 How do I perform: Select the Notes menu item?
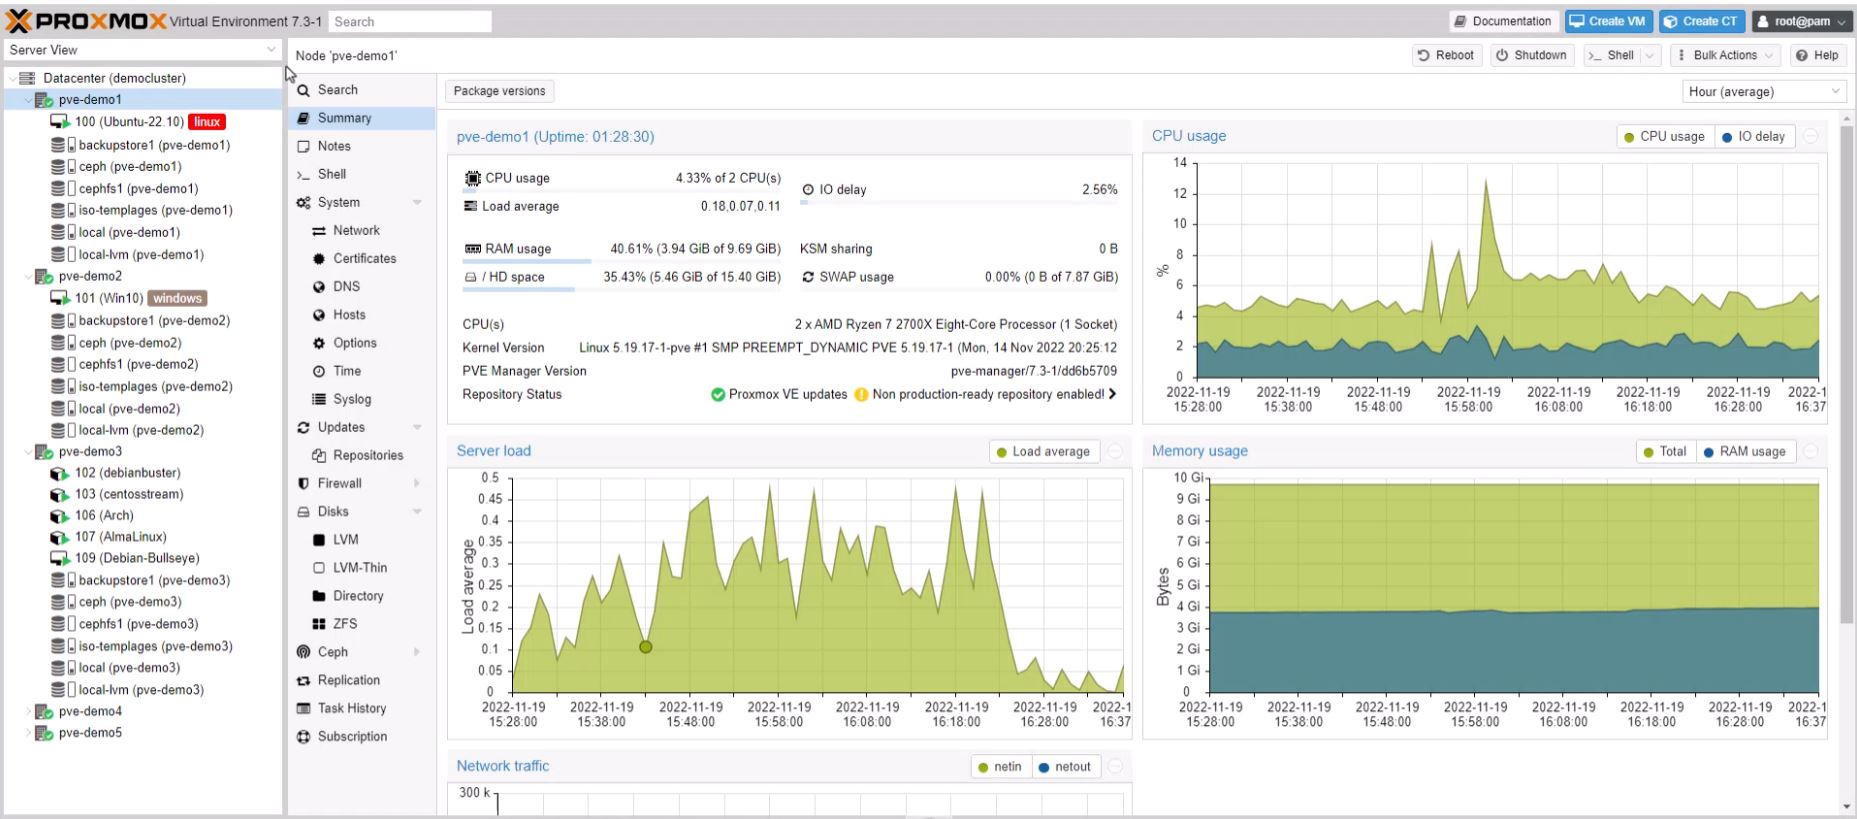pyautogui.click(x=334, y=146)
